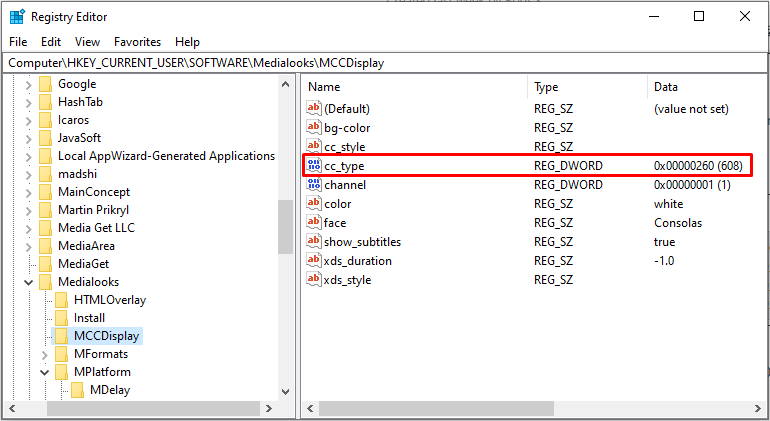Expand the MFormats key

pos(45,355)
